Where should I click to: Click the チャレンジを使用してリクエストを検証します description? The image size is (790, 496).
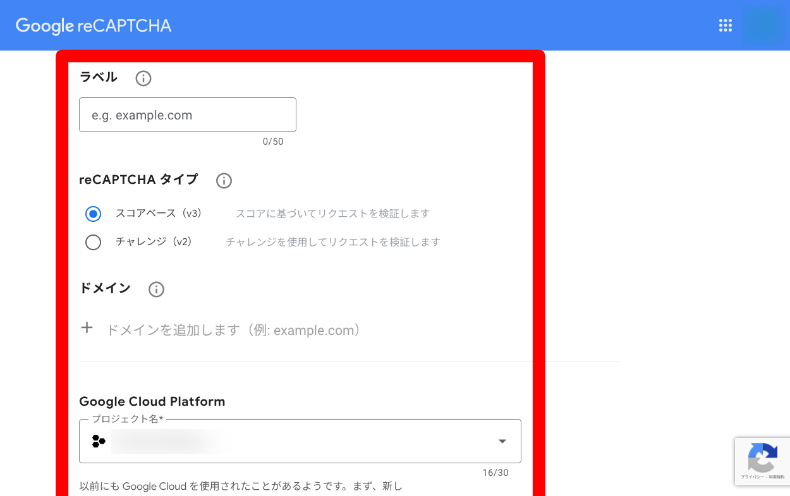click(333, 242)
